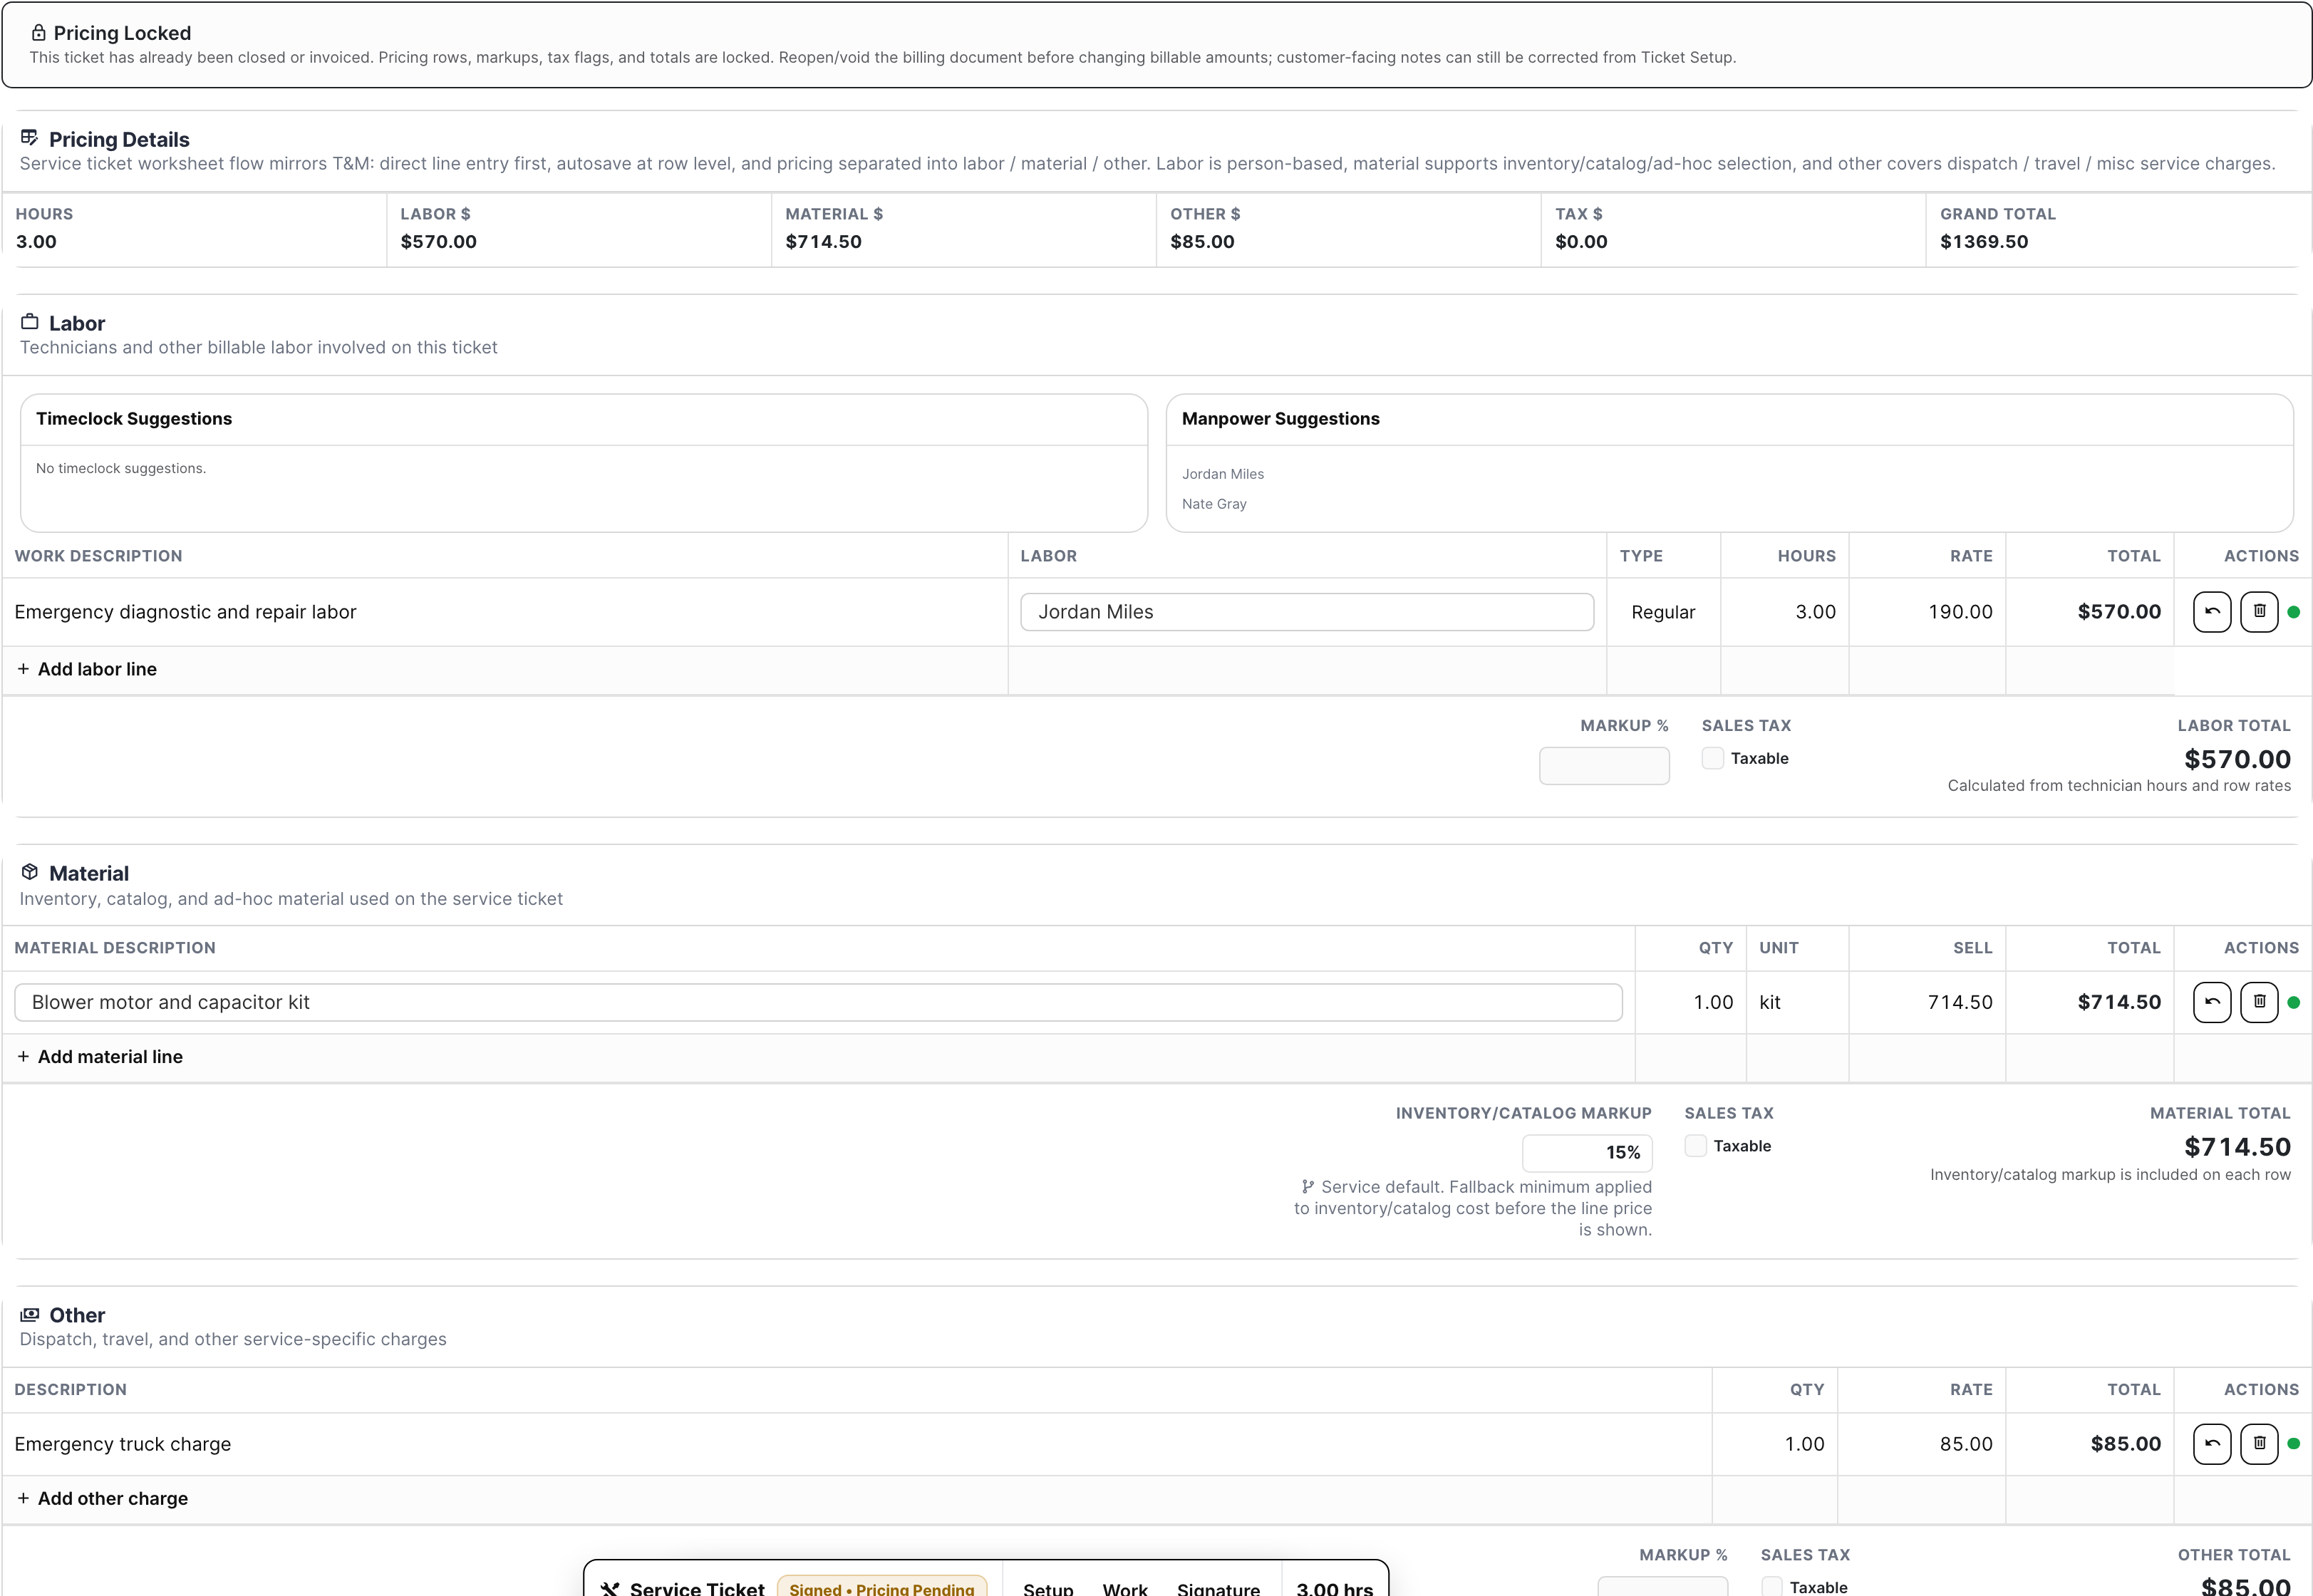
Task: Add a labor line
Action: coord(87,669)
